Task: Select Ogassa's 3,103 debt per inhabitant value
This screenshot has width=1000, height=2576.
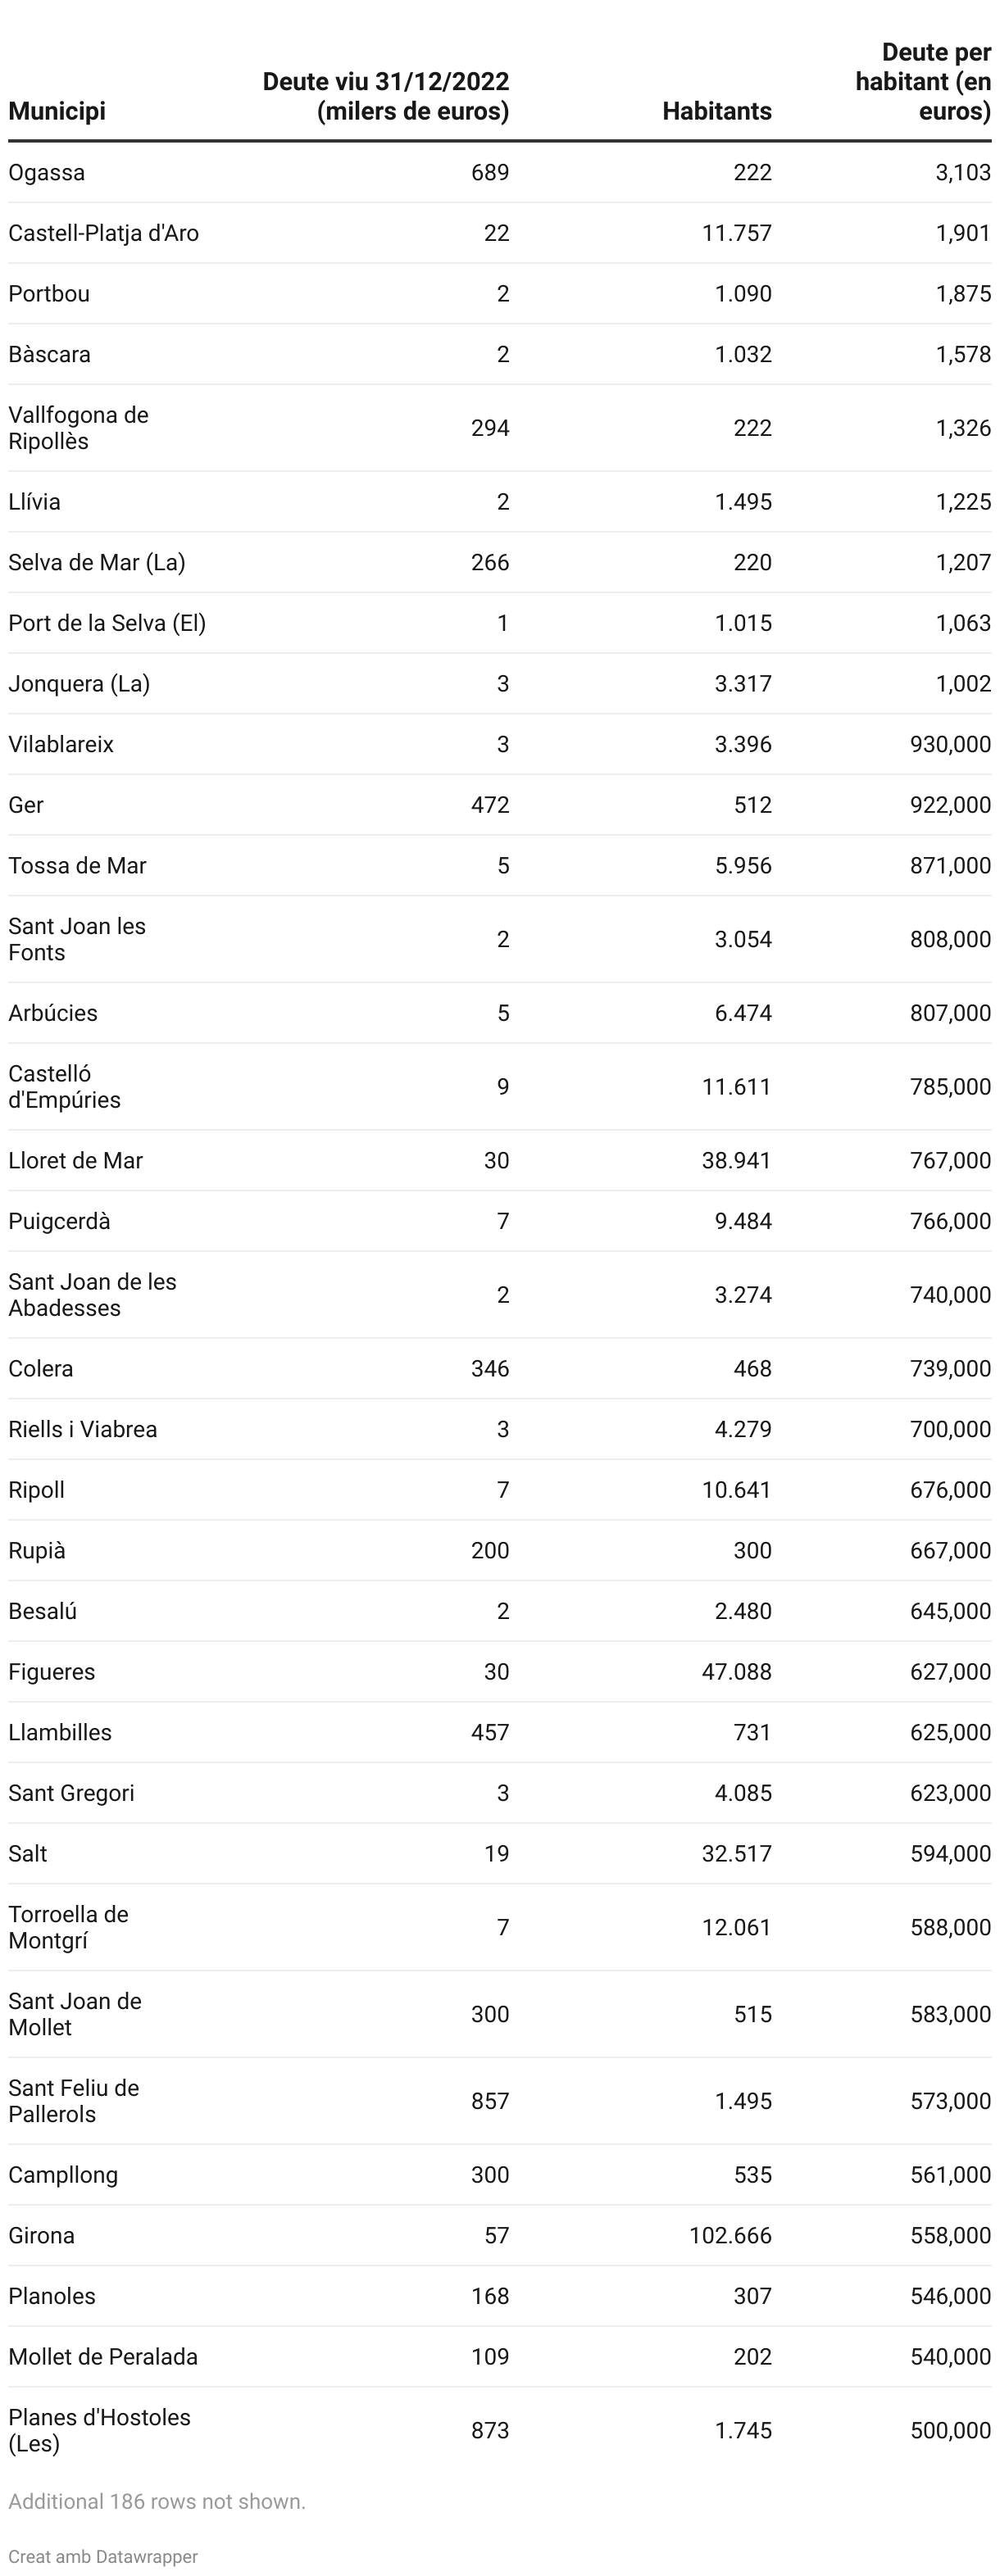Action: click(x=962, y=172)
